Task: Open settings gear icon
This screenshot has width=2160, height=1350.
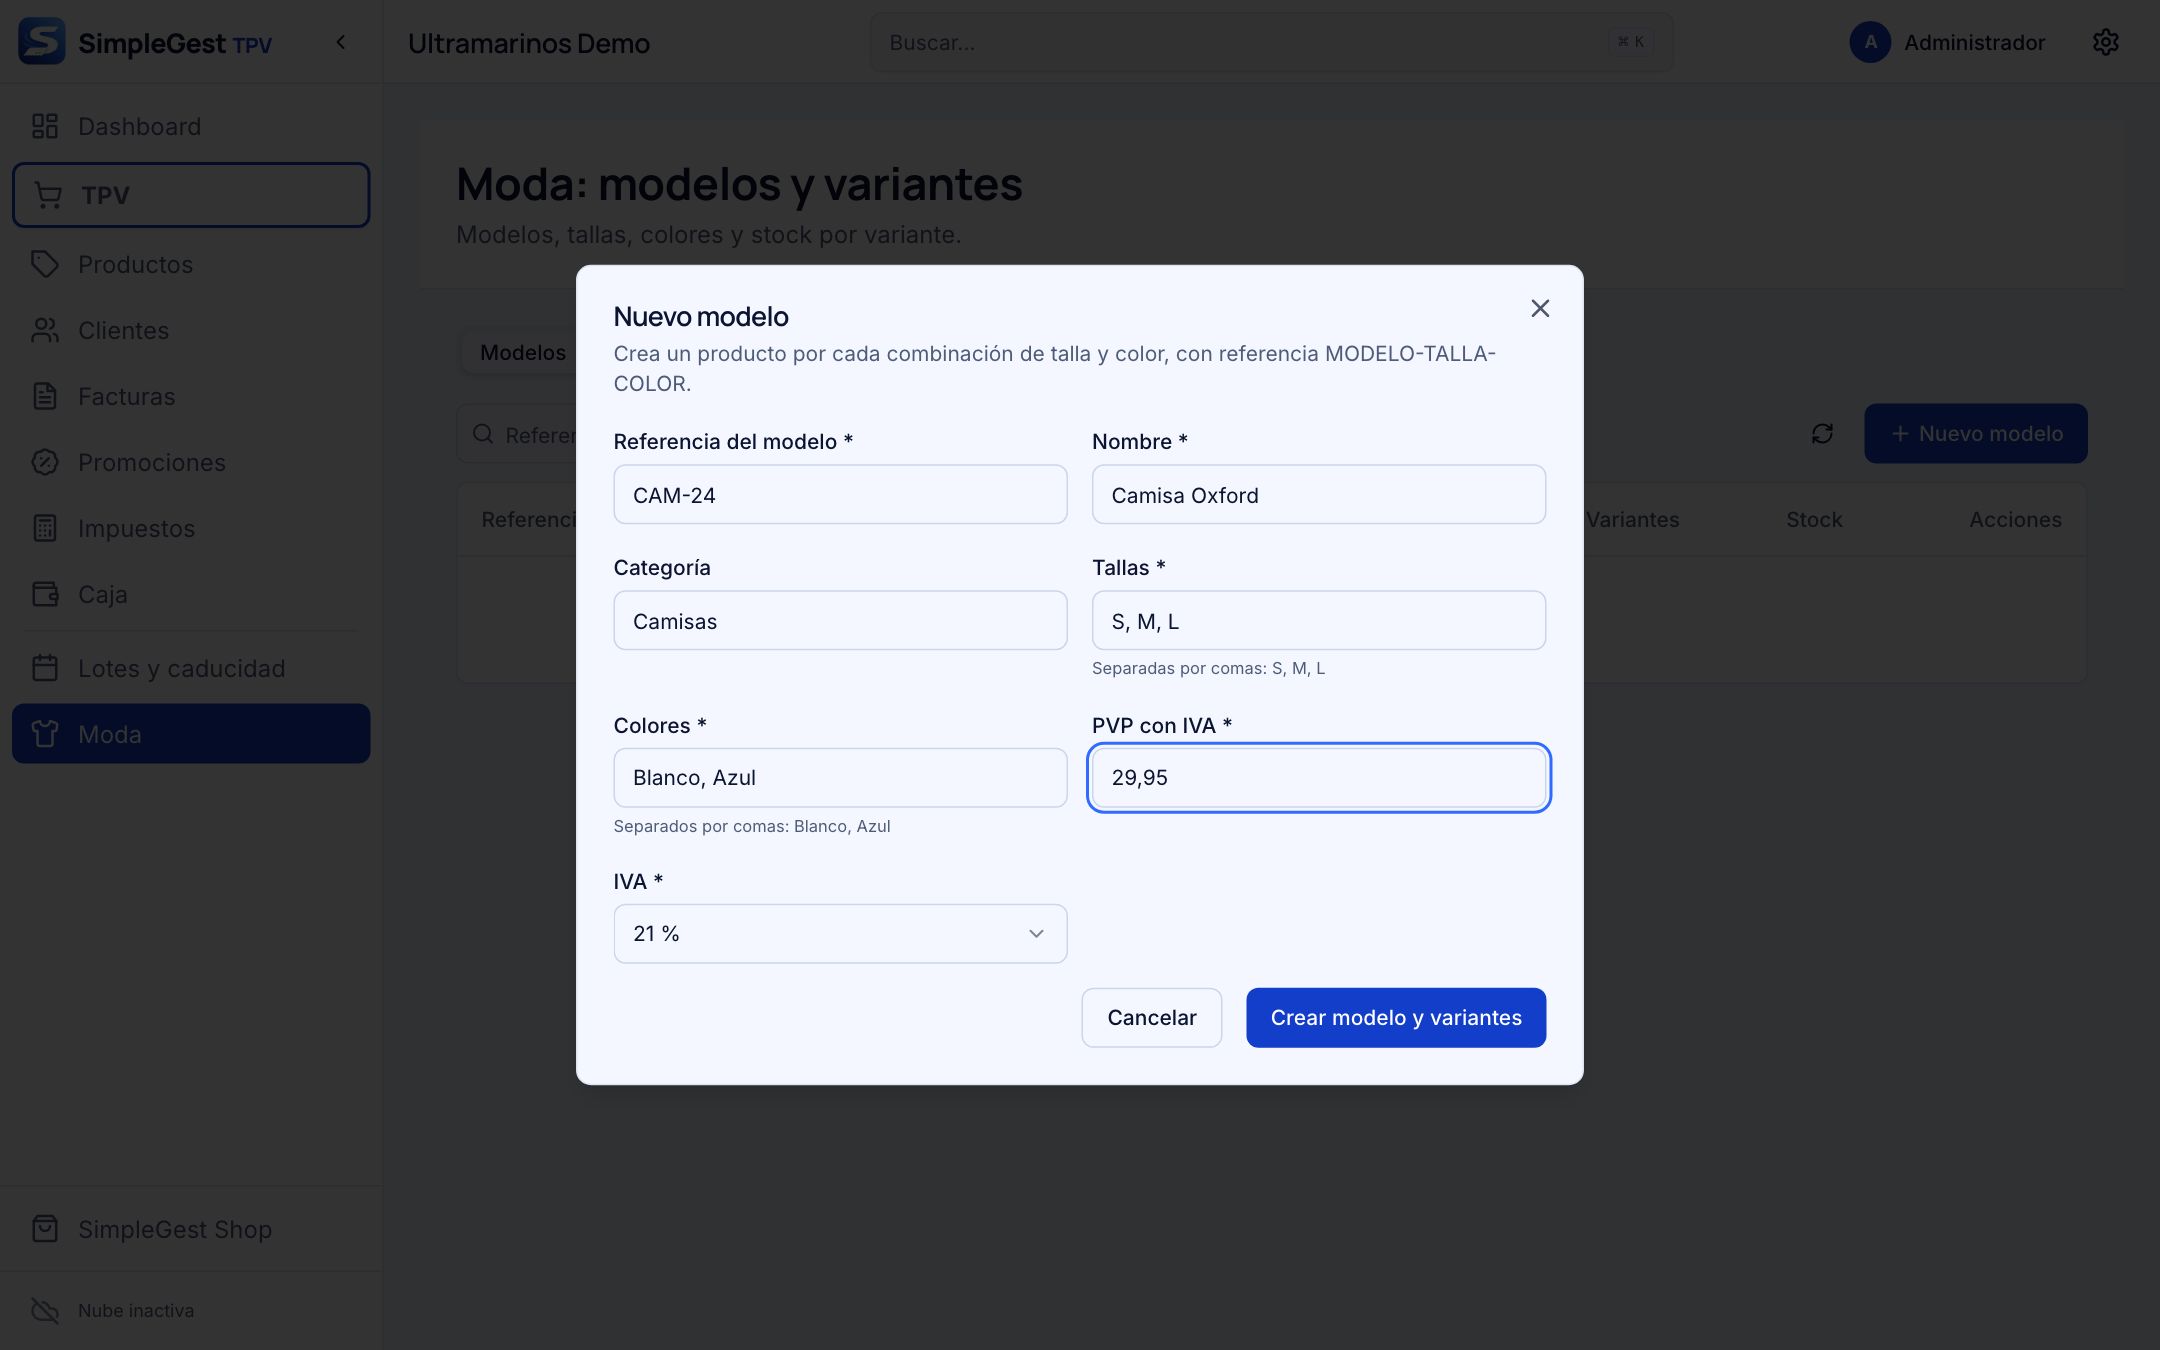Action: coord(2105,42)
